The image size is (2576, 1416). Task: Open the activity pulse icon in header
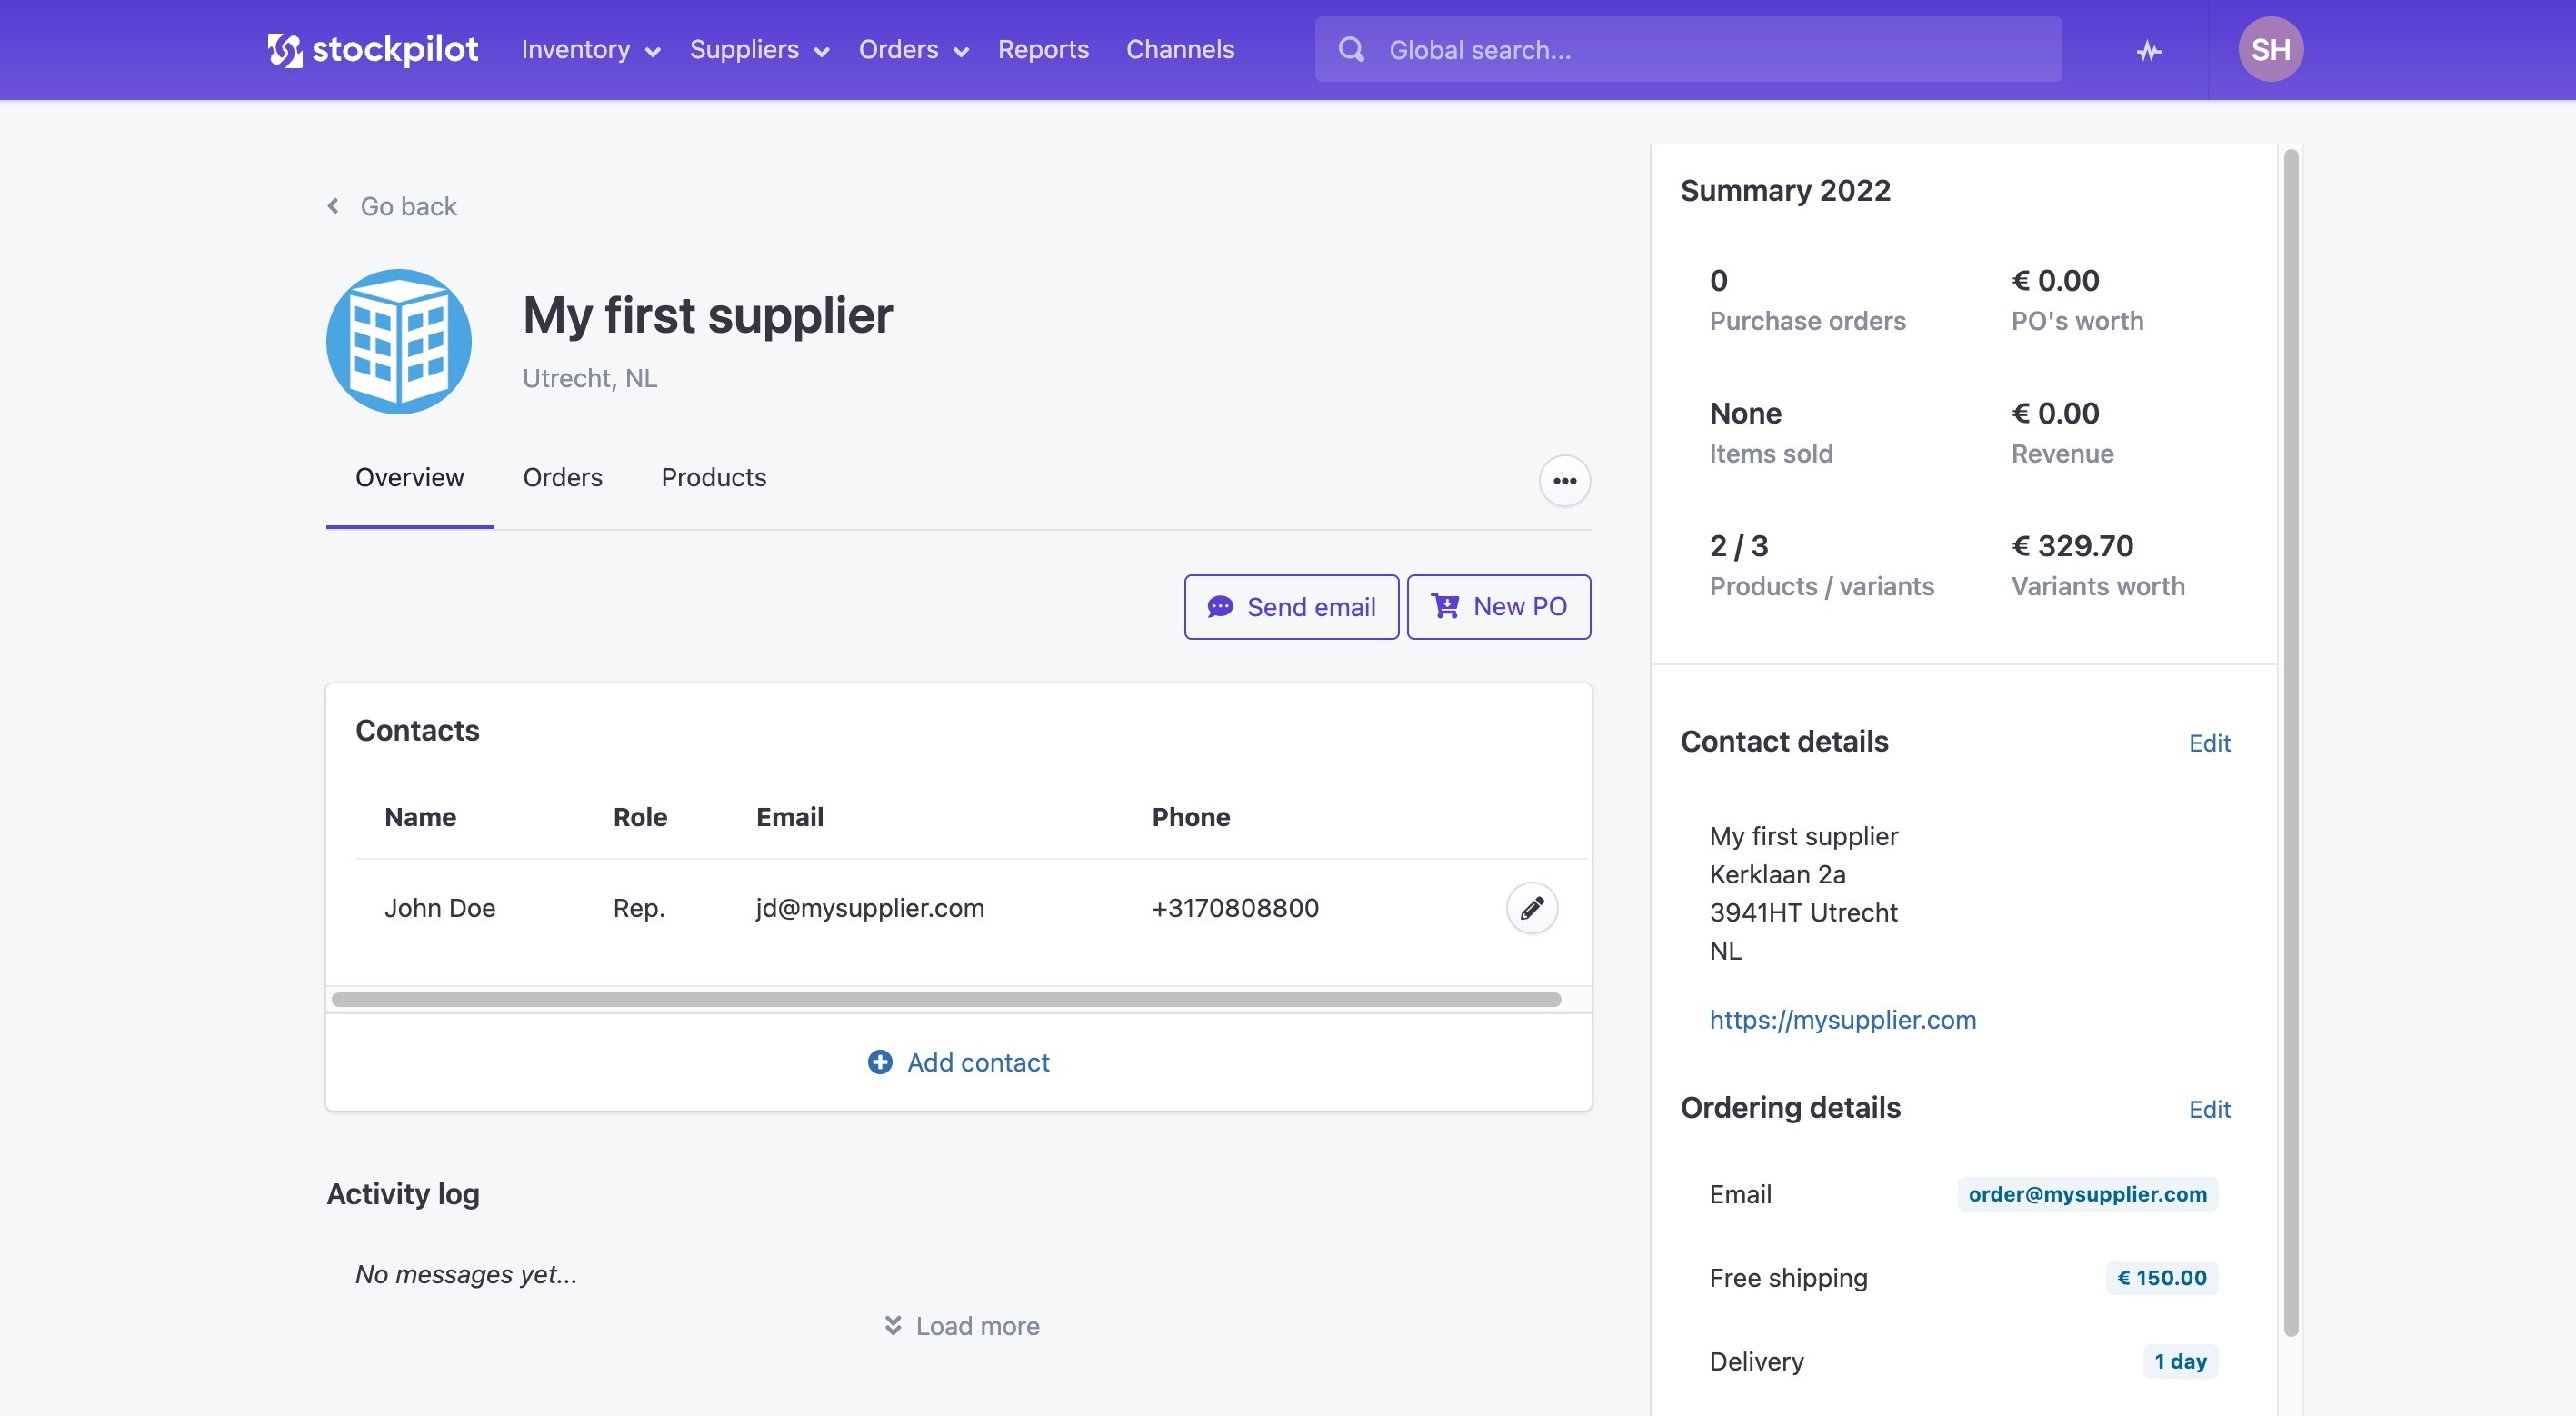click(2149, 50)
